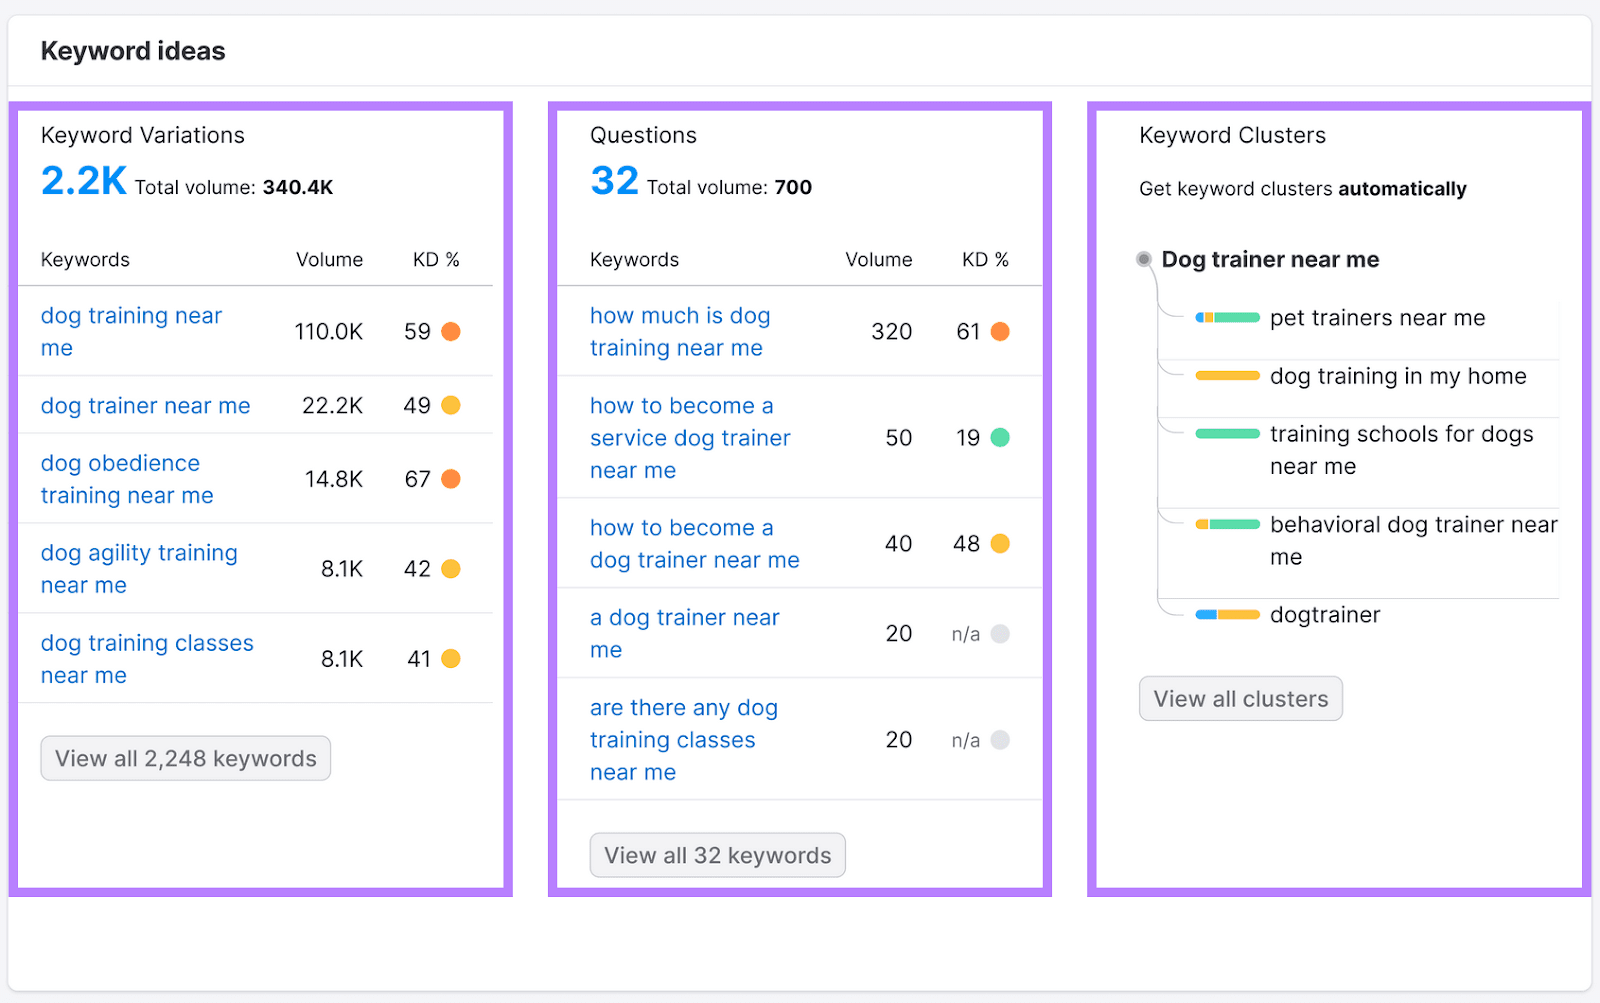The image size is (1600, 1003).
Task: Click the blue-yellow bar beside 'dogtrainer'
Action: point(1228,615)
